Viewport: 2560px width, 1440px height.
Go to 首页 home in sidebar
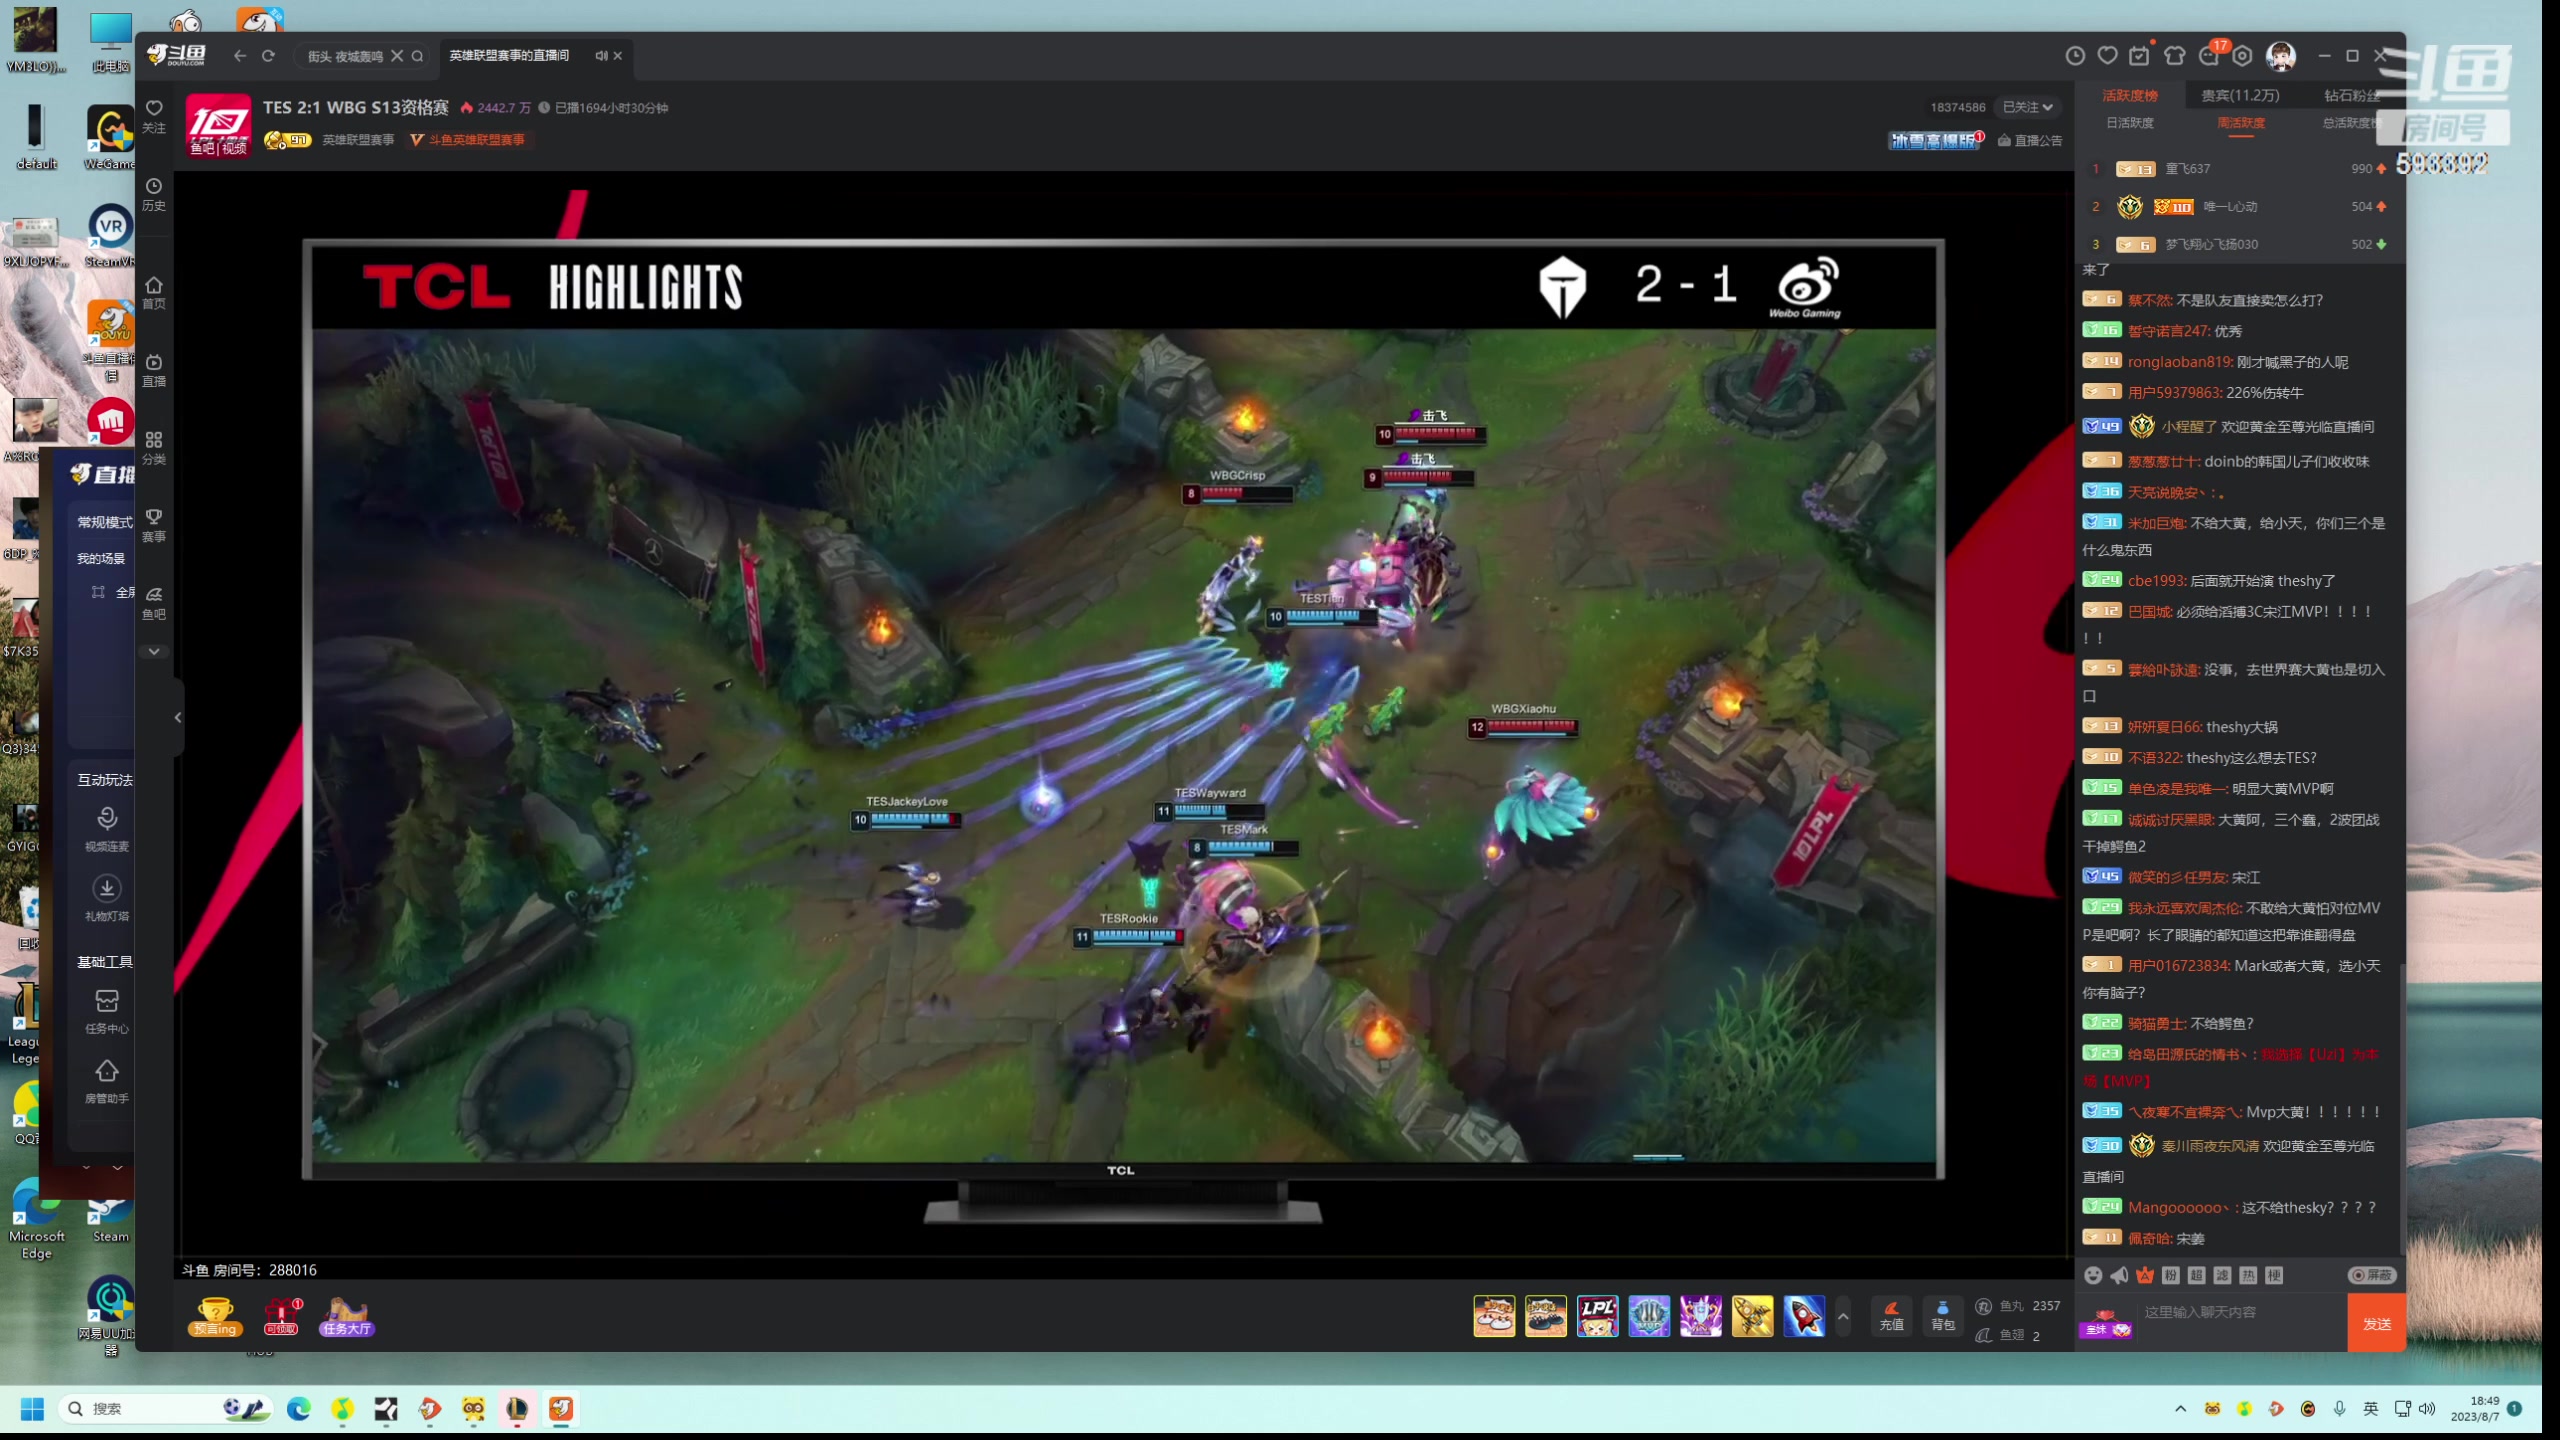pos(153,292)
